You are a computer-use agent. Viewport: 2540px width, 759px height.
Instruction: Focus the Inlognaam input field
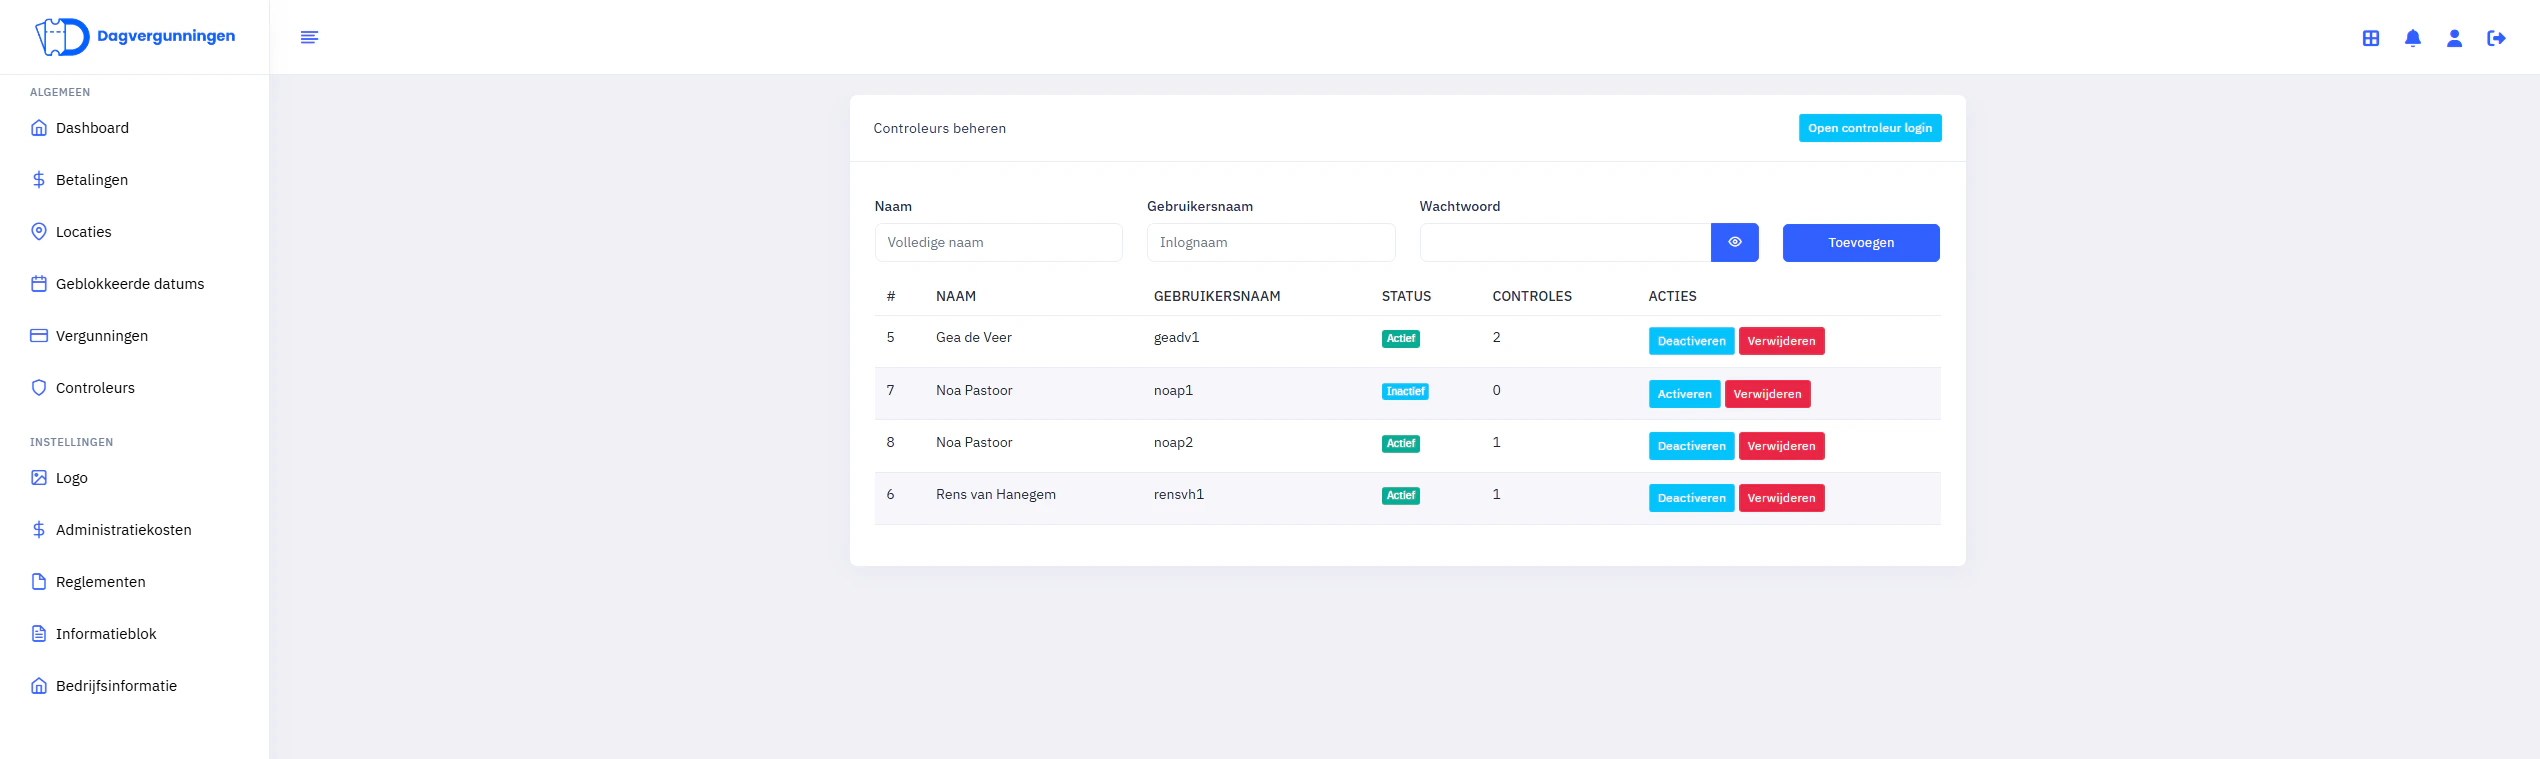[x=1271, y=243]
